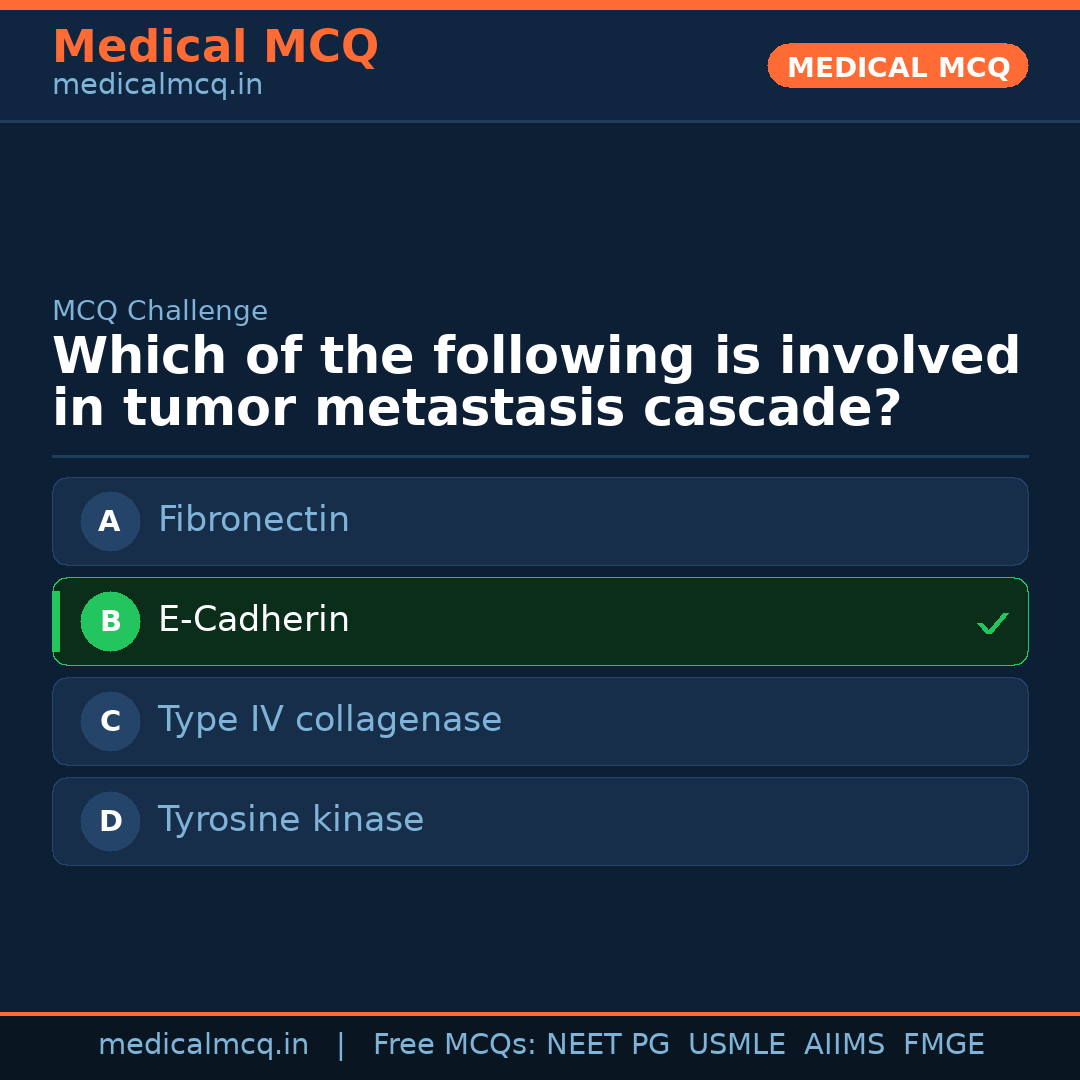Select answer option C Type IV collagenase
Viewport: 1080px width, 1080px height.
(540, 721)
